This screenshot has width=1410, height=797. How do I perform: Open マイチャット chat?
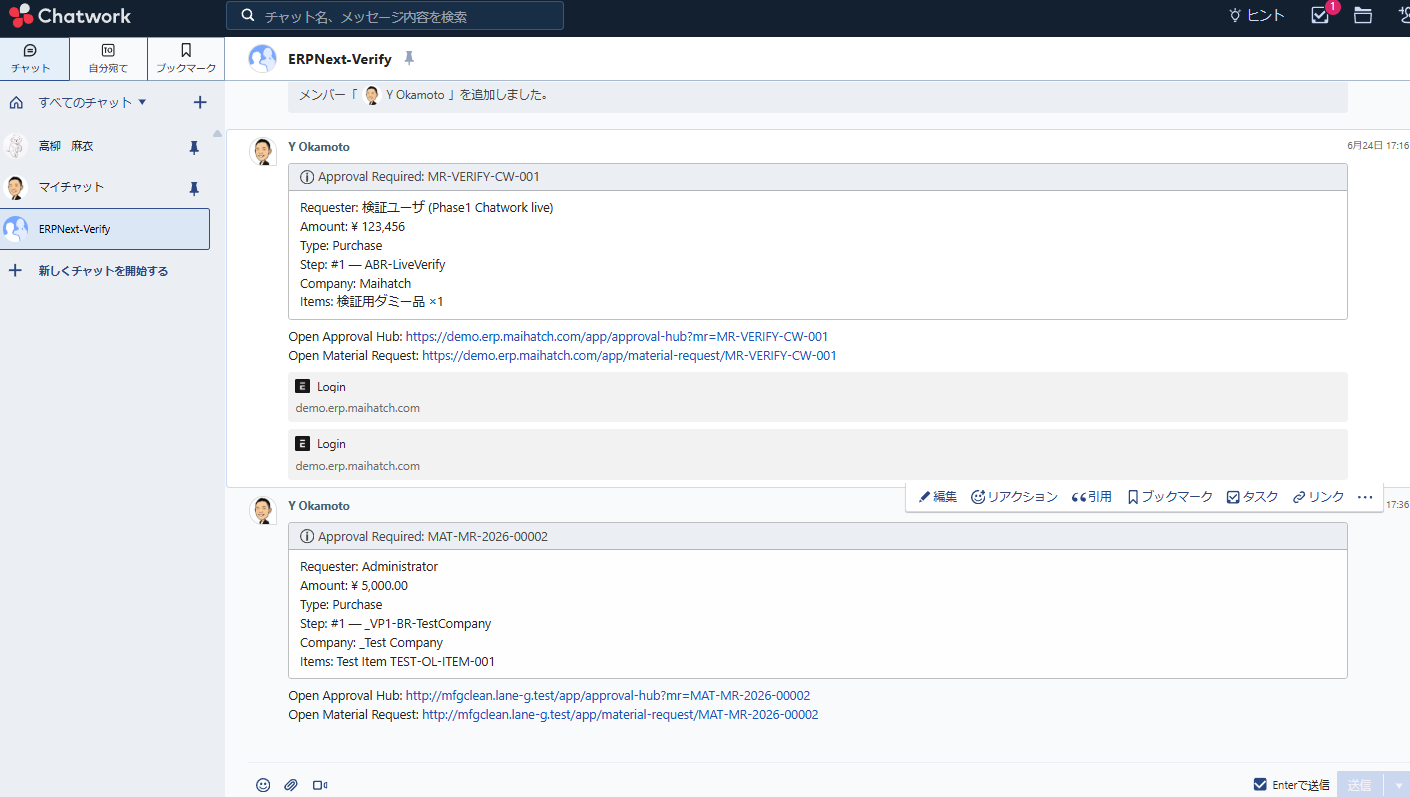pos(105,188)
